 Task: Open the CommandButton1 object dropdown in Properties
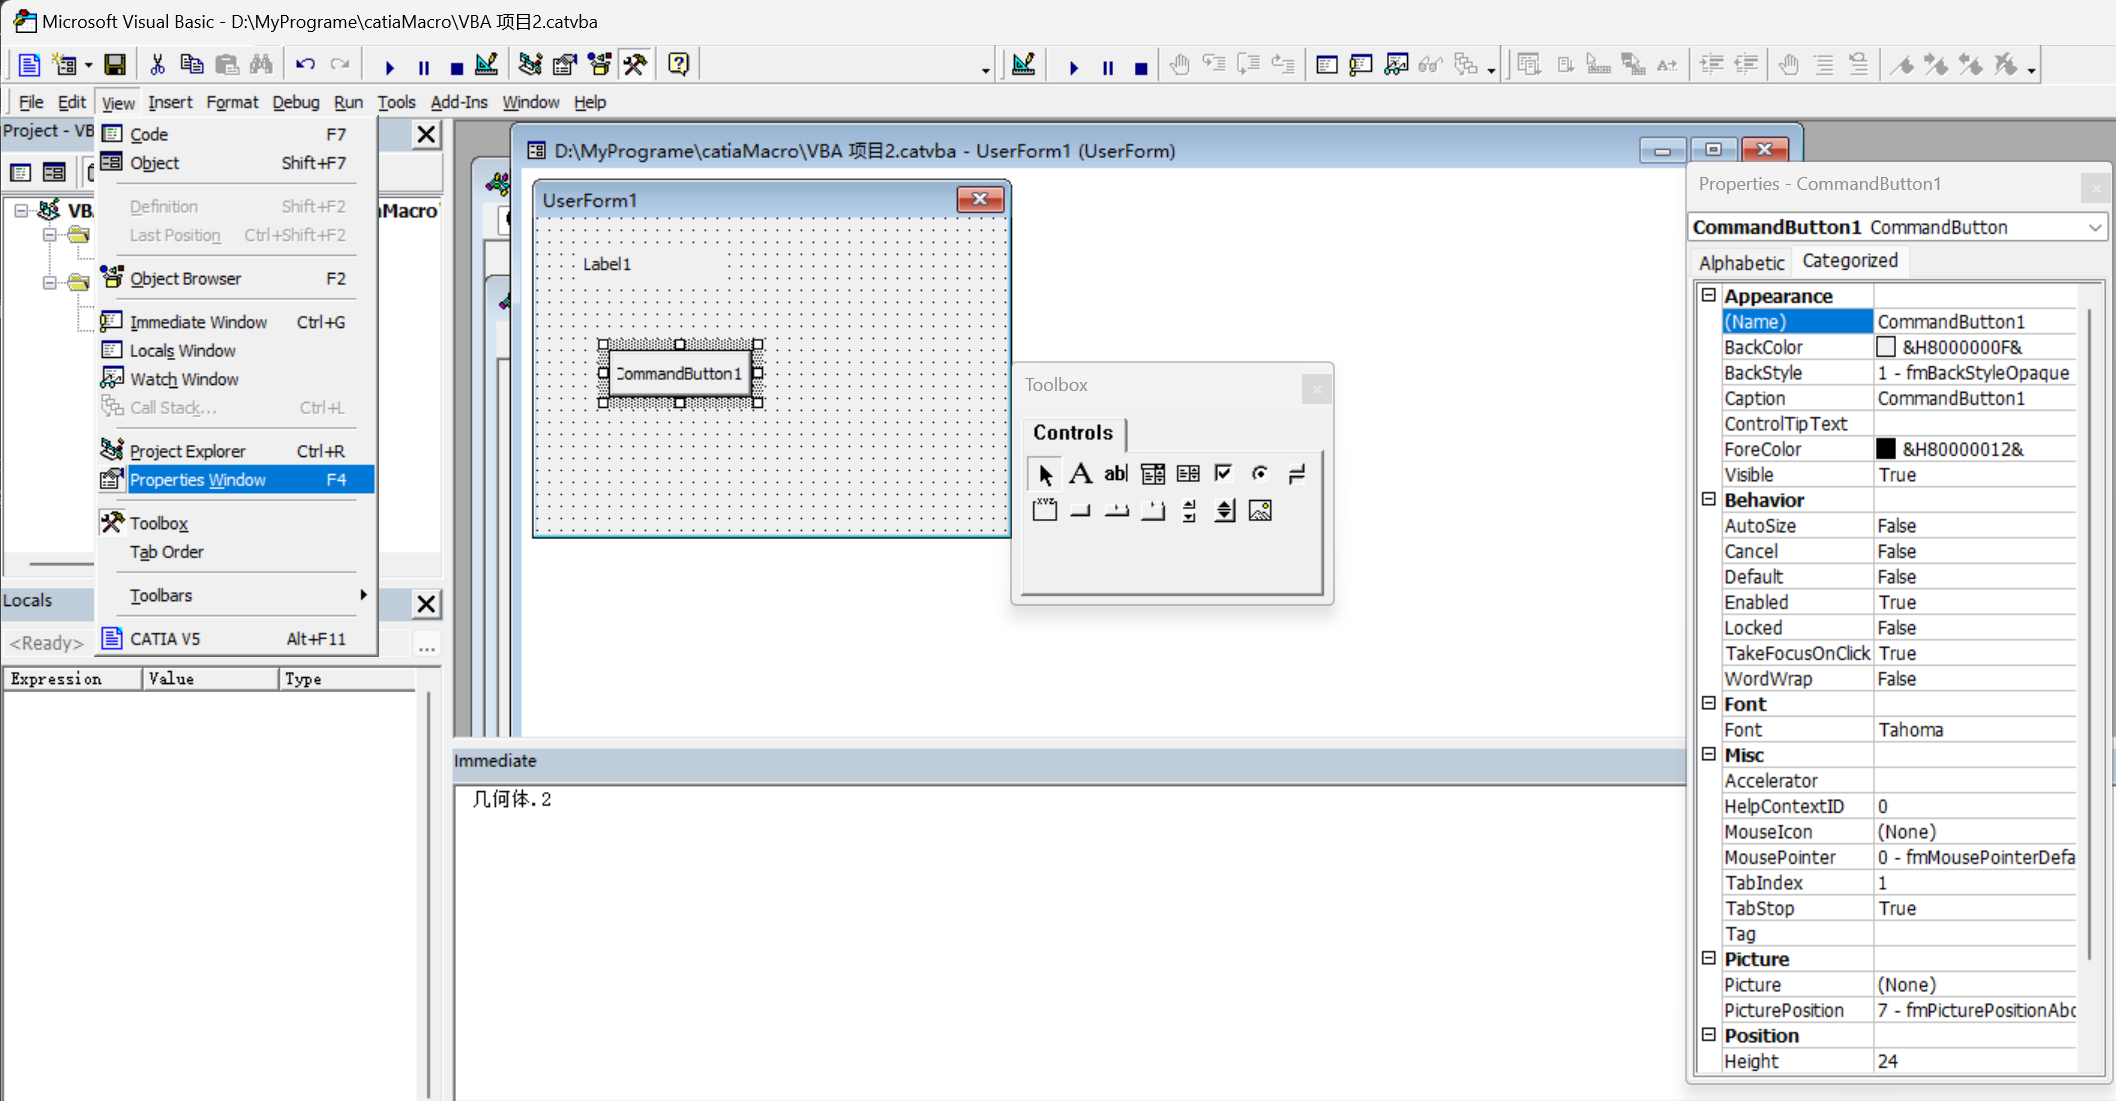(2094, 227)
